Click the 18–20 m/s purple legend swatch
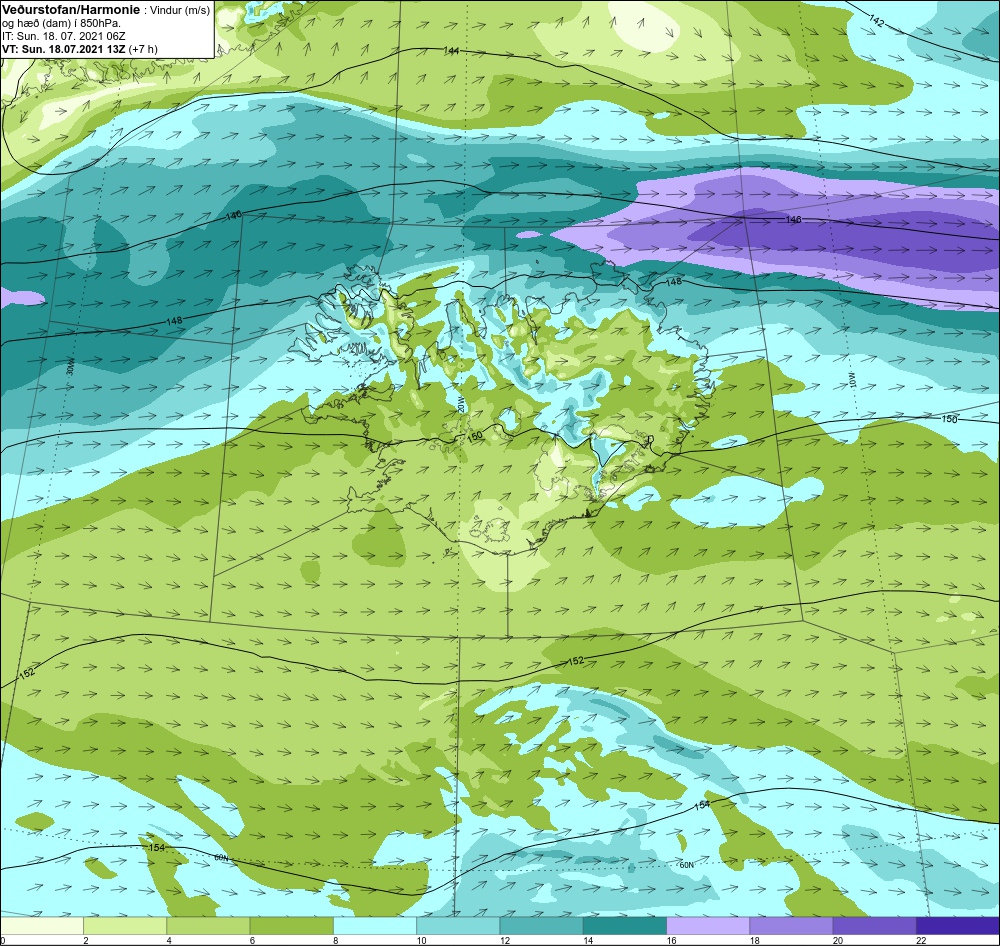 point(791,925)
